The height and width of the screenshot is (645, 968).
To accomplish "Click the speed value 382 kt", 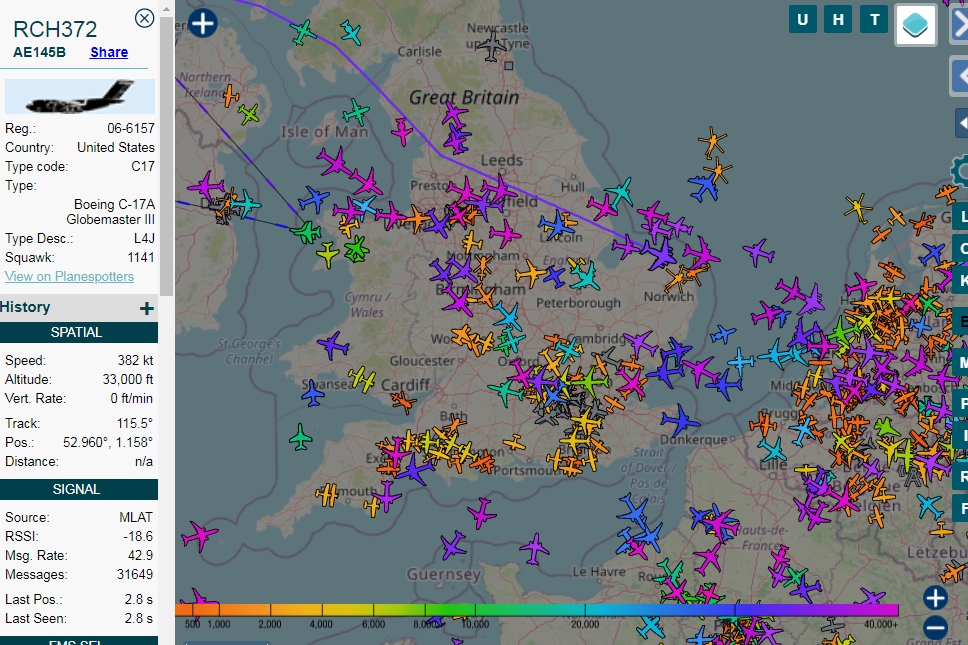I will [x=135, y=360].
